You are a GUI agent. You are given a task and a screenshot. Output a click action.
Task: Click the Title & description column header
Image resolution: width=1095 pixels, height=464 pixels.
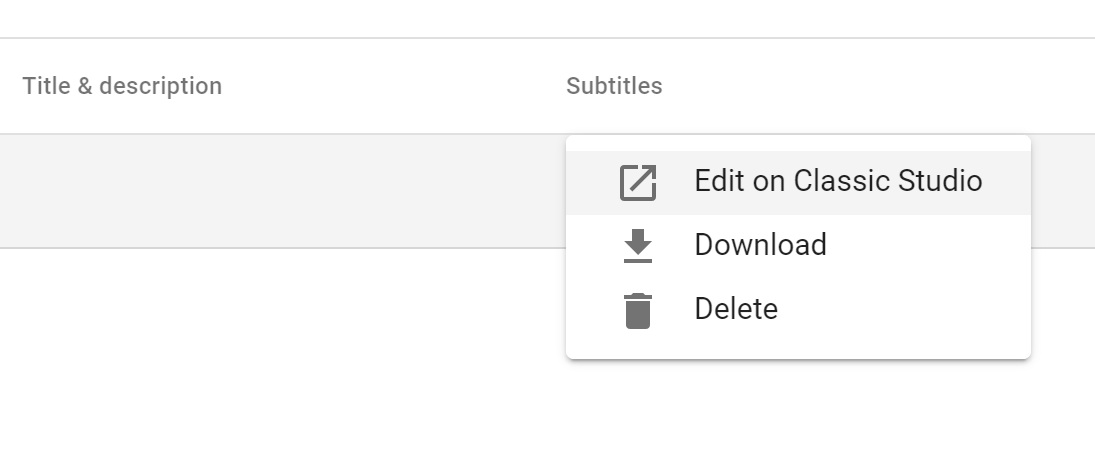coord(122,86)
